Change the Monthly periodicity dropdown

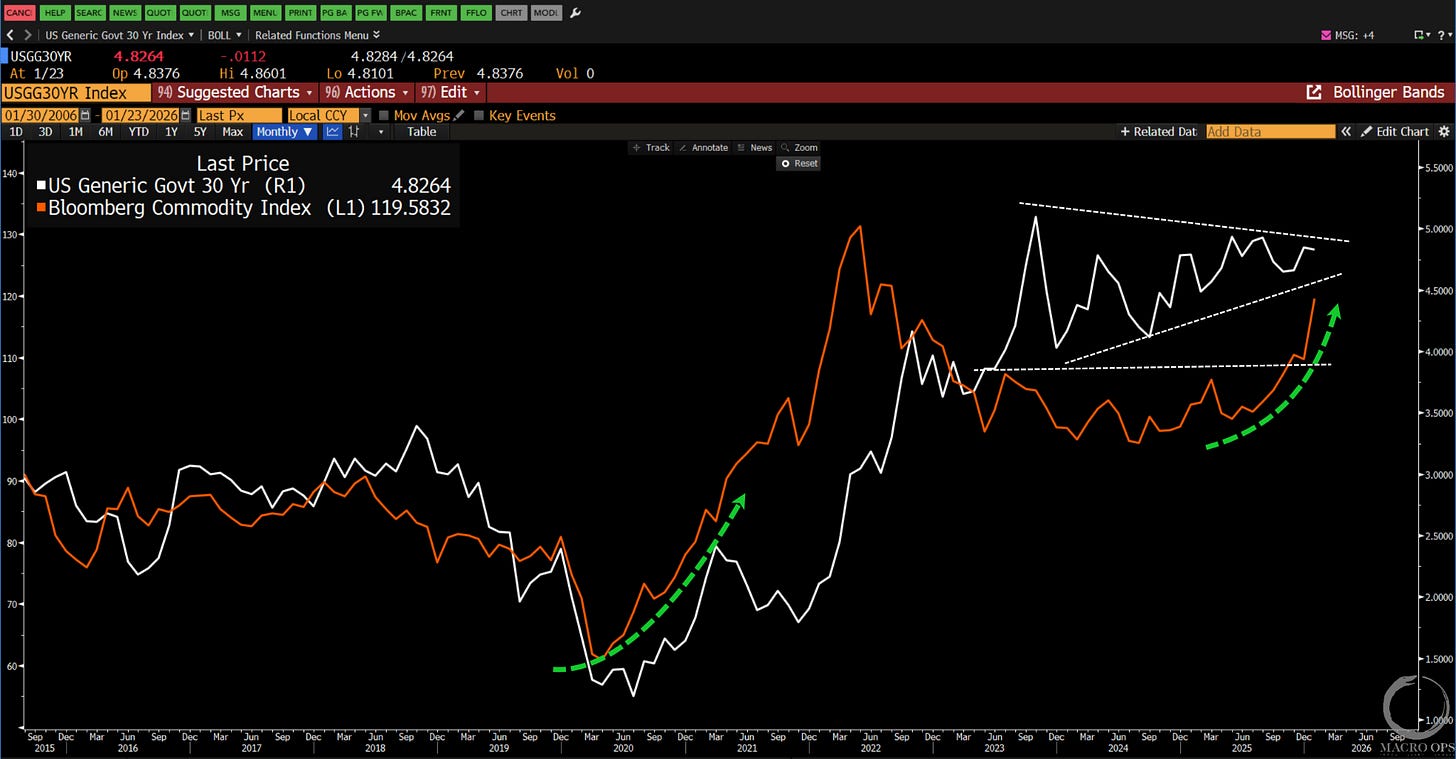[285, 131]
